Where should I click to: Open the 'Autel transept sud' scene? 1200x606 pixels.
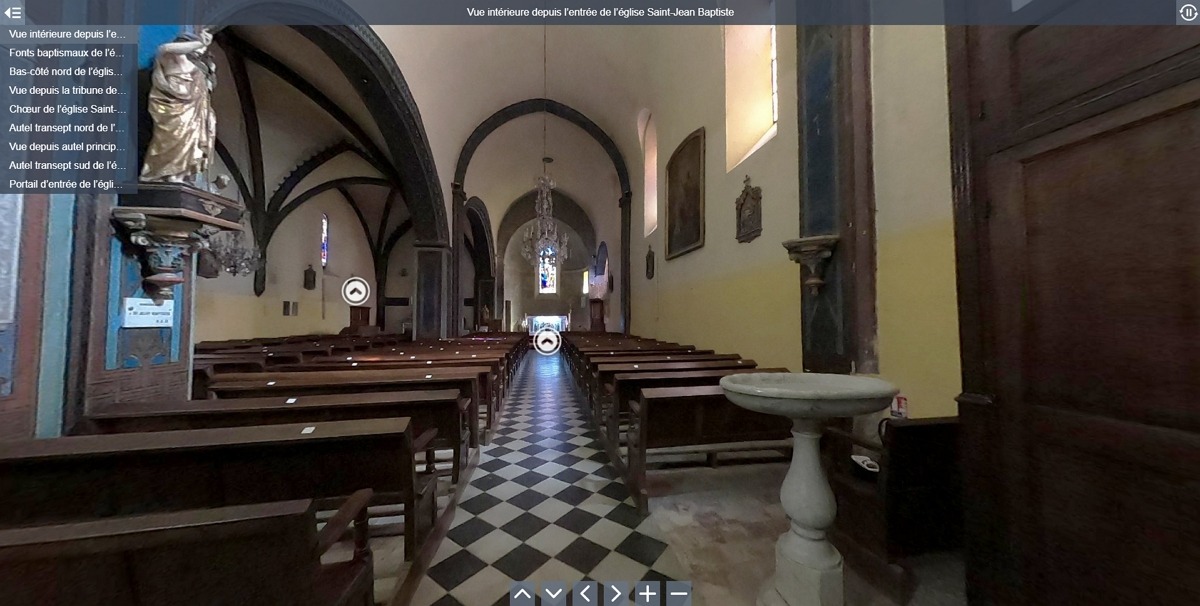pyautogui.click(x=68, y=166)
